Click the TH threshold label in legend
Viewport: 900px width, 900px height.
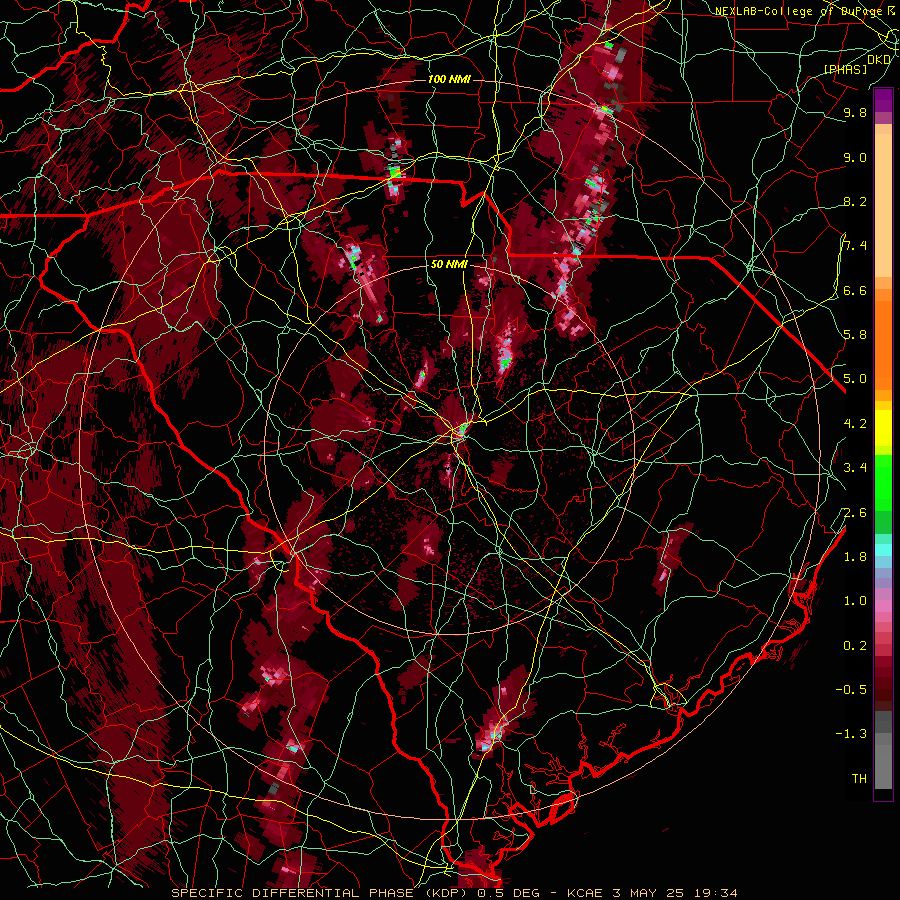(859, 779)
